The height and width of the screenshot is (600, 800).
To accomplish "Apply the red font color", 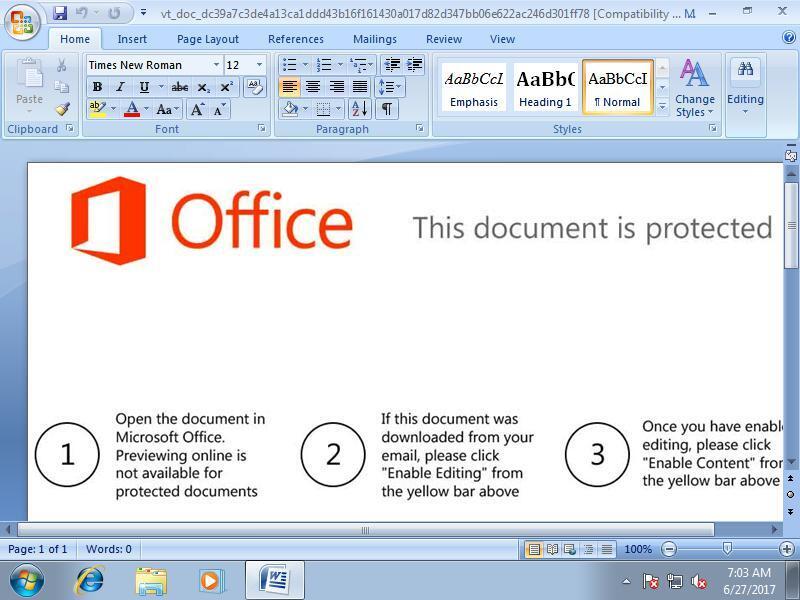I will click(x=132, y=109).
